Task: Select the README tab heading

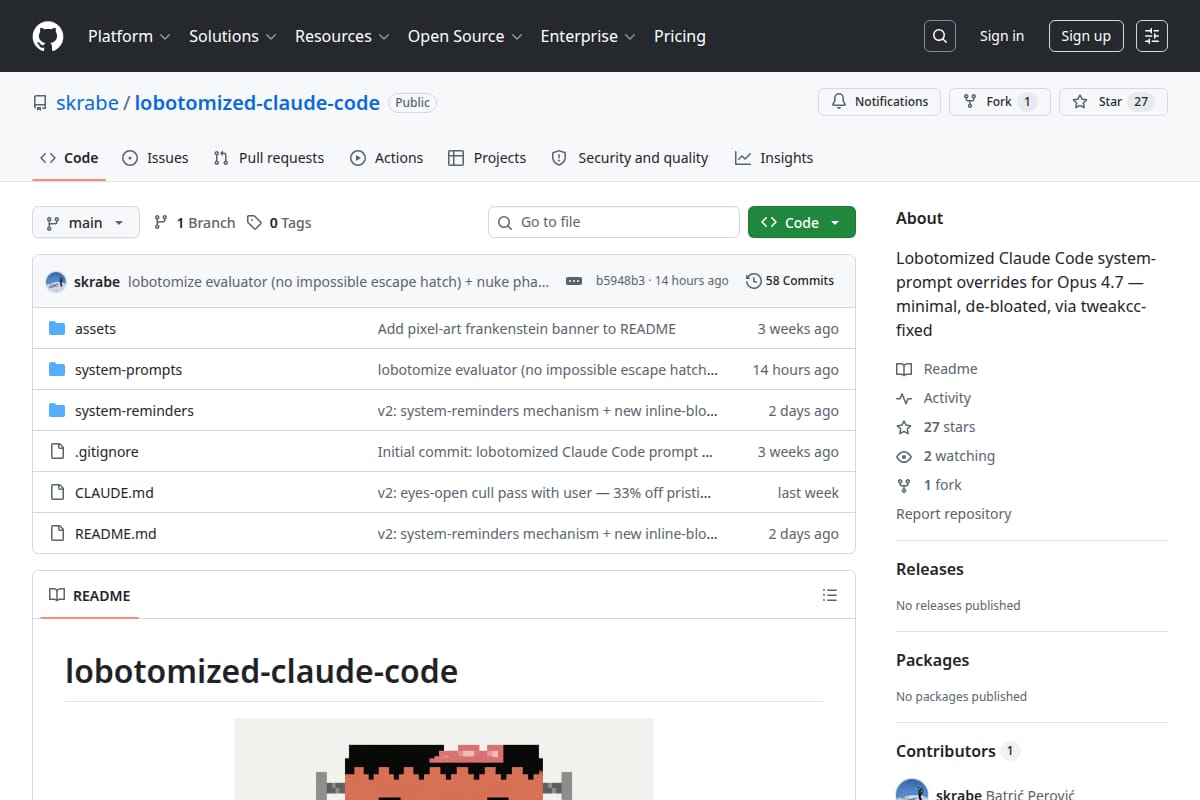Action: (x=90, y=595)
